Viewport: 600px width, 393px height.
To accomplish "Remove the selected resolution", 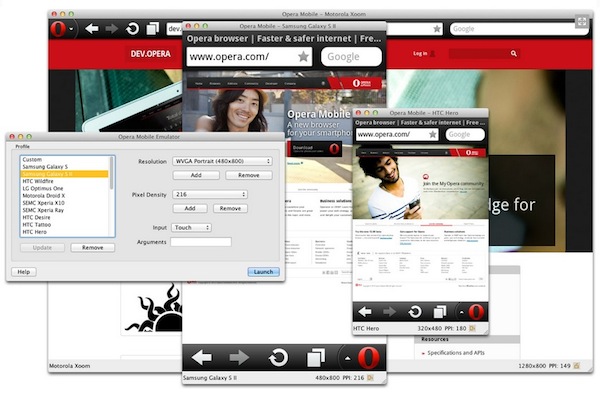I will point(249,175).
